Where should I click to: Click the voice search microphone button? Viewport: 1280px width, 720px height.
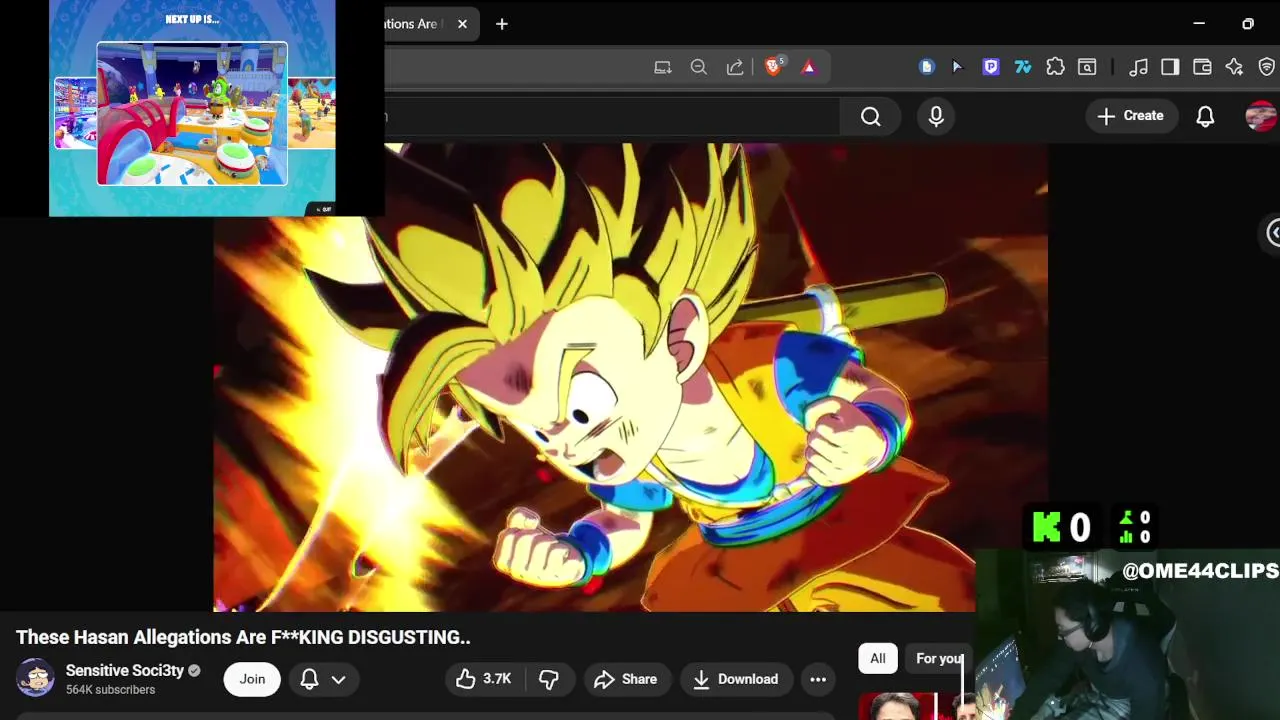click(936, 116)
